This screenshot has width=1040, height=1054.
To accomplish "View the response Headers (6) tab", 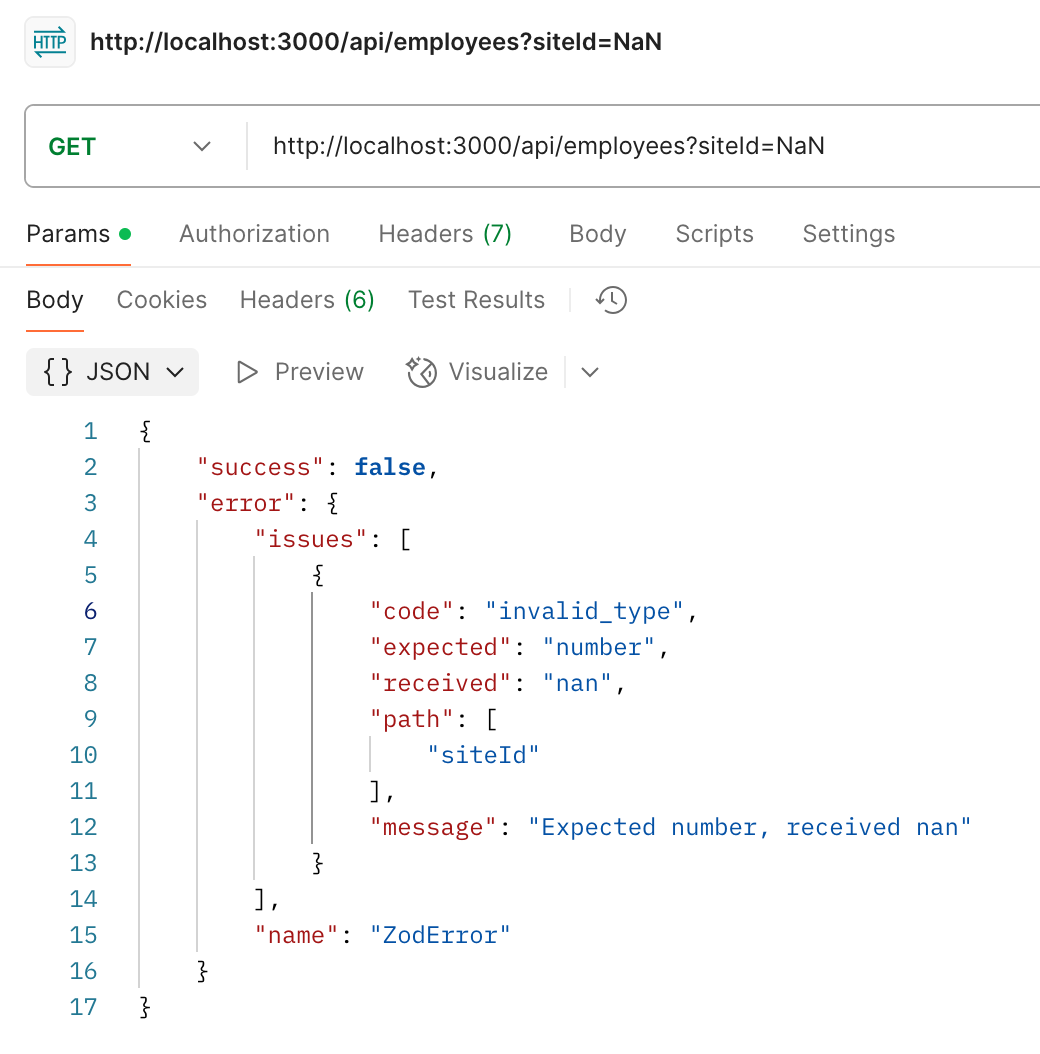I will (307, 300).
